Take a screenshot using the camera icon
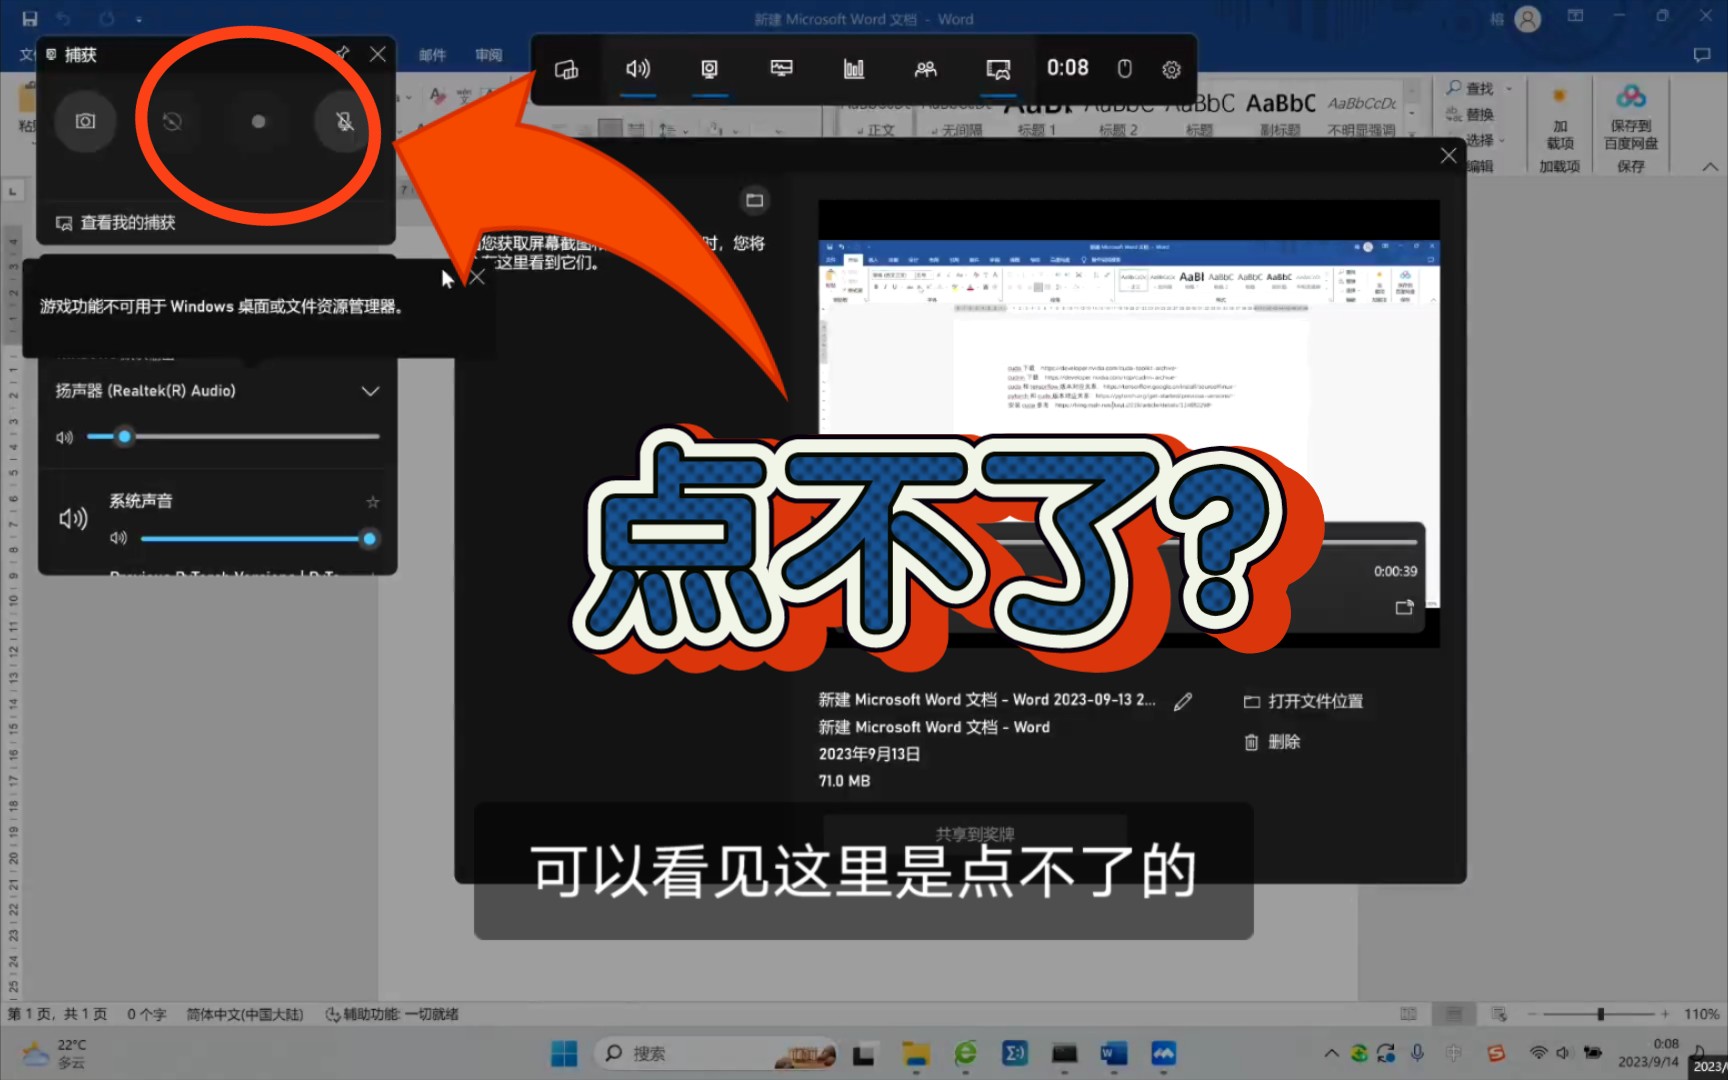 [x=85, y=121]
